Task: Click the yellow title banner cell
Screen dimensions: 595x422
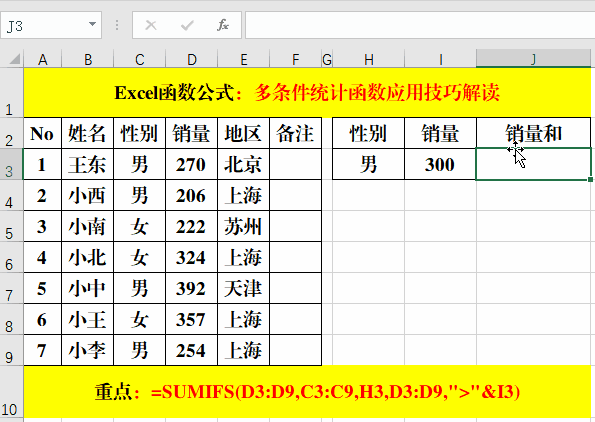Action: [x=307, y=93]
